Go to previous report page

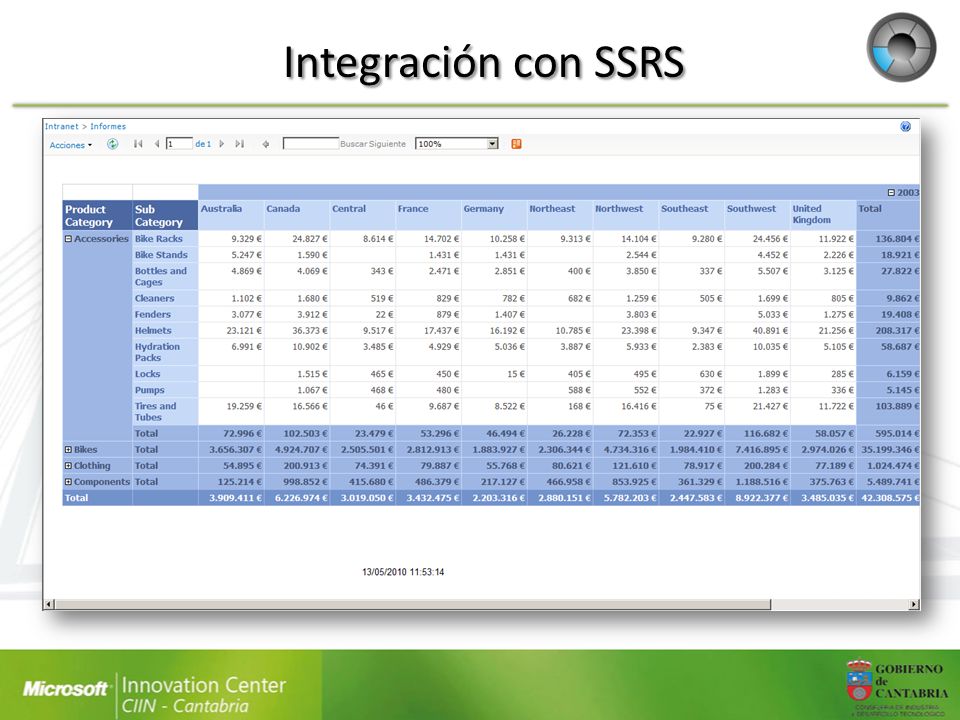[x=157, y=144]
